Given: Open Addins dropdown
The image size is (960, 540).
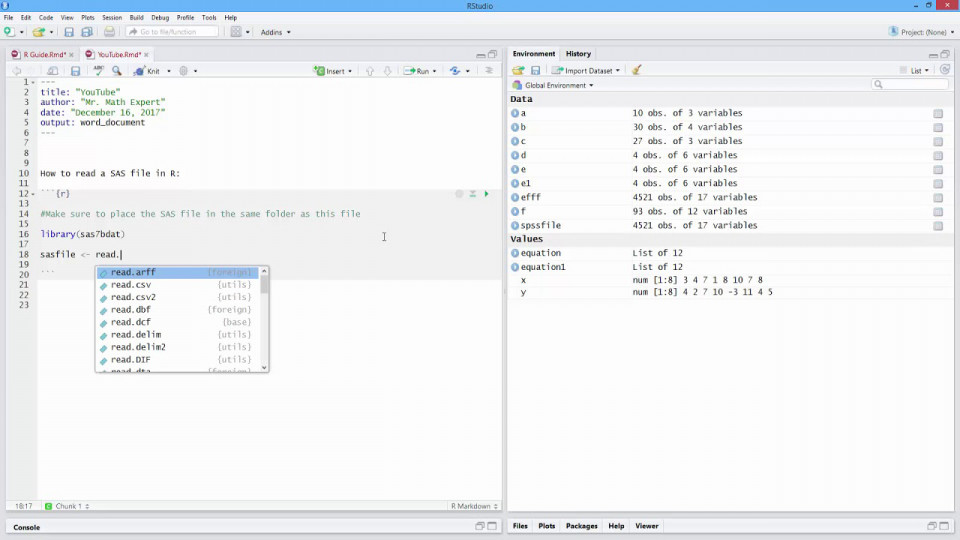Looking at the screenshot, I should point(276,32).
